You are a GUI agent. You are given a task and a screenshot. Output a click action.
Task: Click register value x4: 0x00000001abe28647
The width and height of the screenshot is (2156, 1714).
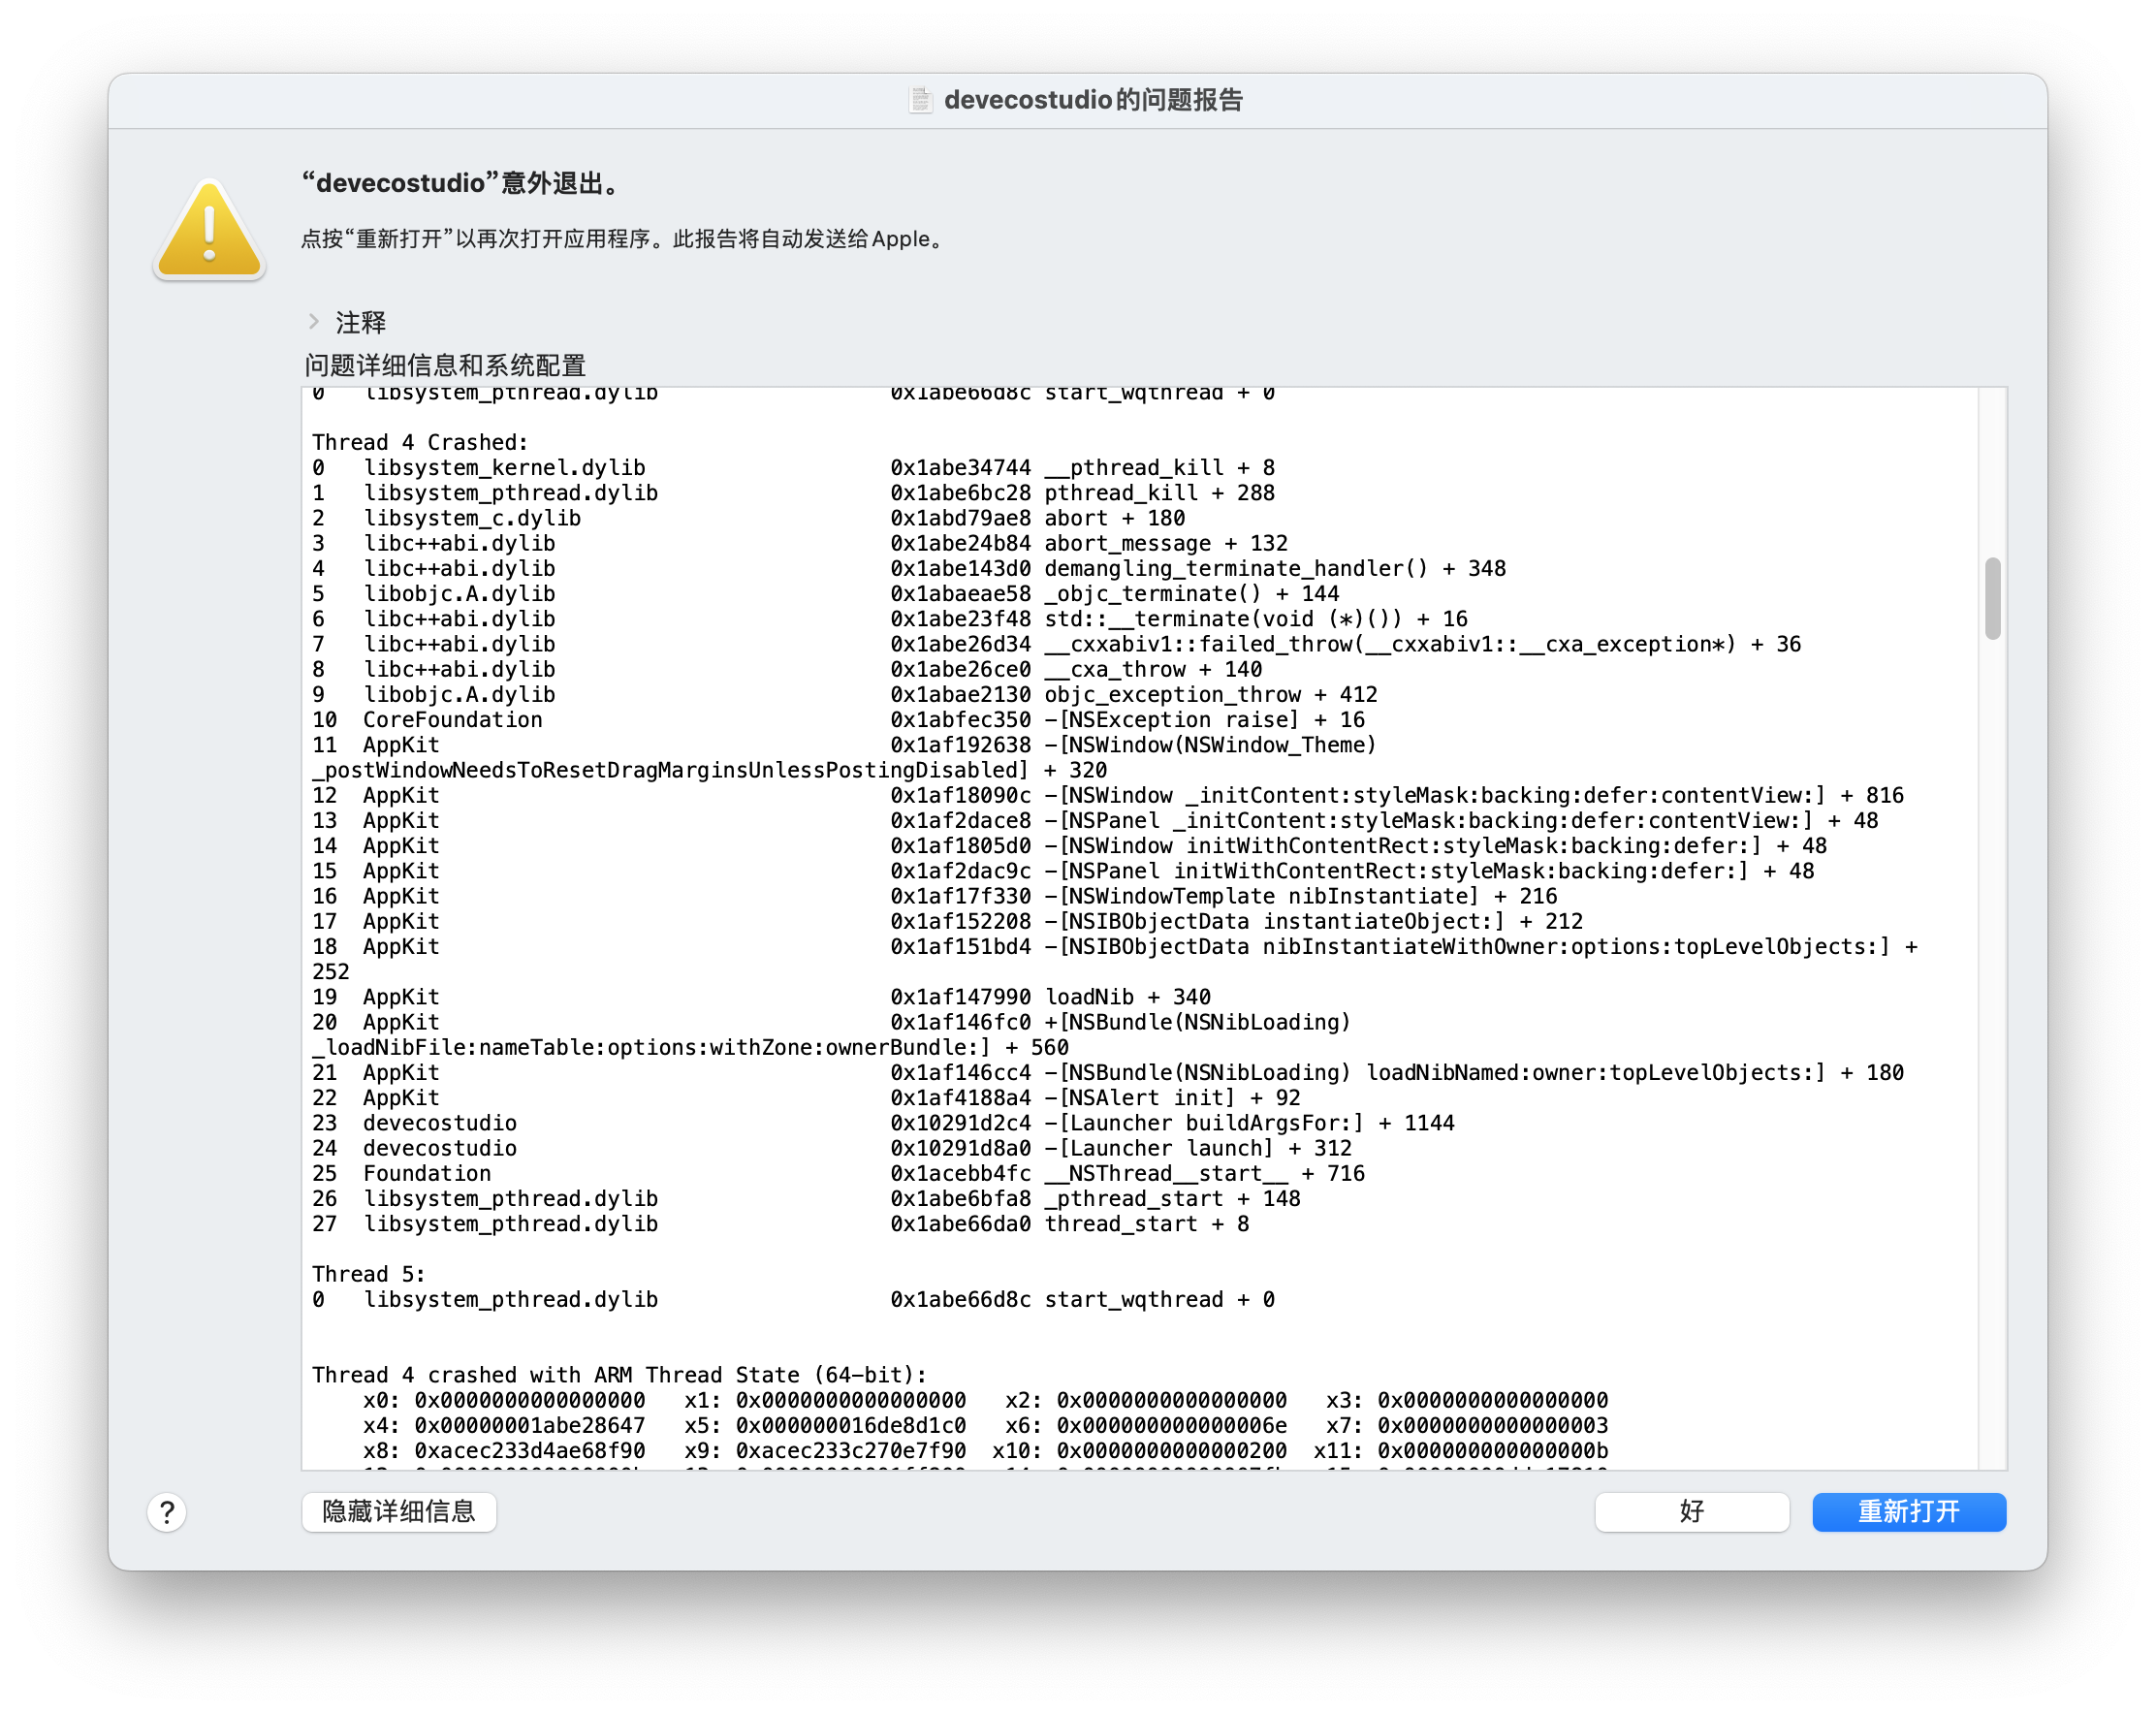click(x=504, y=1425)
